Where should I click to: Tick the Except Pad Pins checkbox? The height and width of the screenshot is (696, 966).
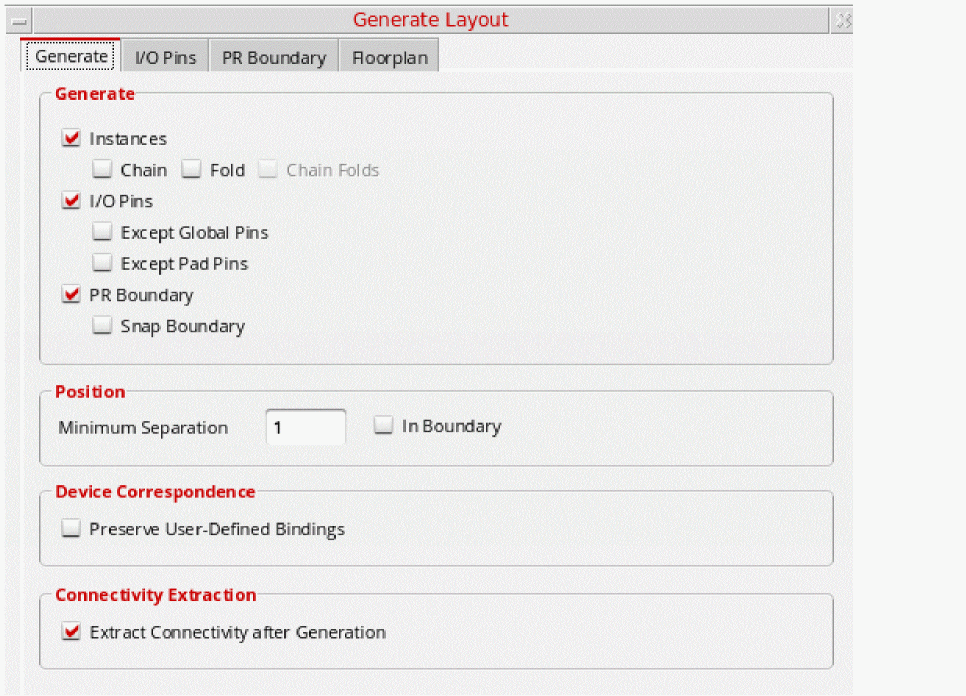pos(102,264)
